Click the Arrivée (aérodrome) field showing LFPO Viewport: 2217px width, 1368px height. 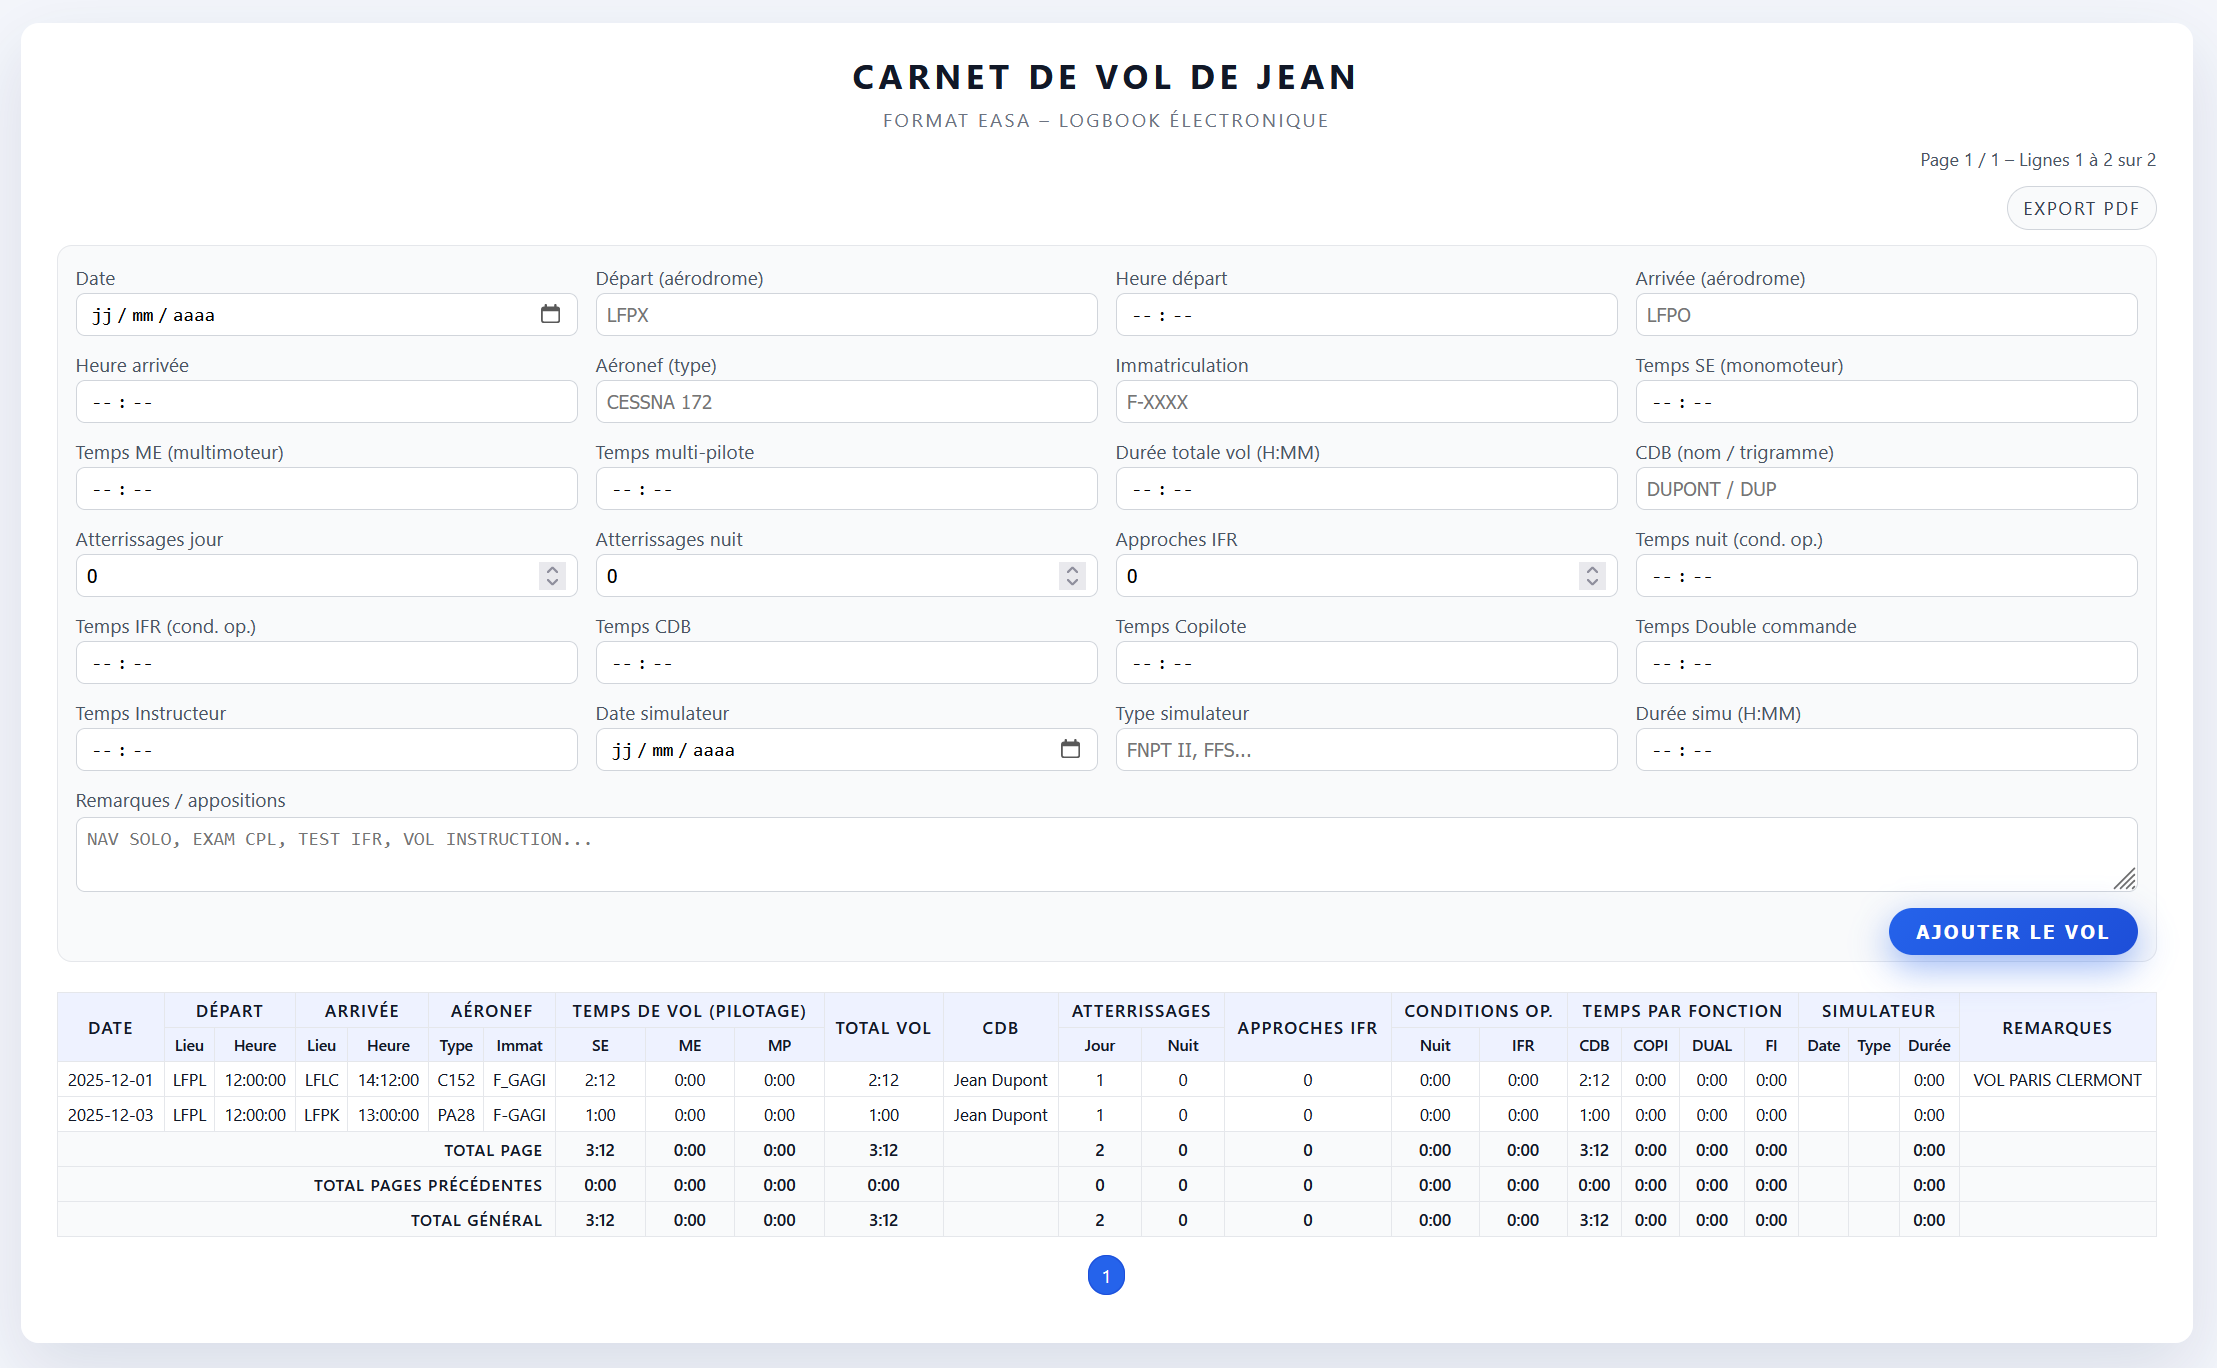pyautogui.click(x=1886, y=314)
